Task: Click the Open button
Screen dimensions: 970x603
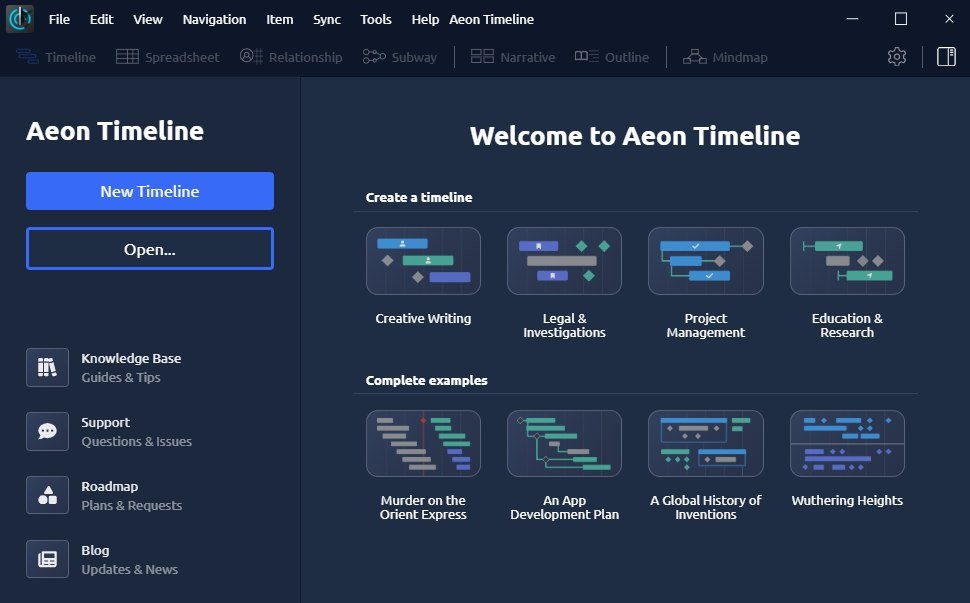Action: [149, 249]
